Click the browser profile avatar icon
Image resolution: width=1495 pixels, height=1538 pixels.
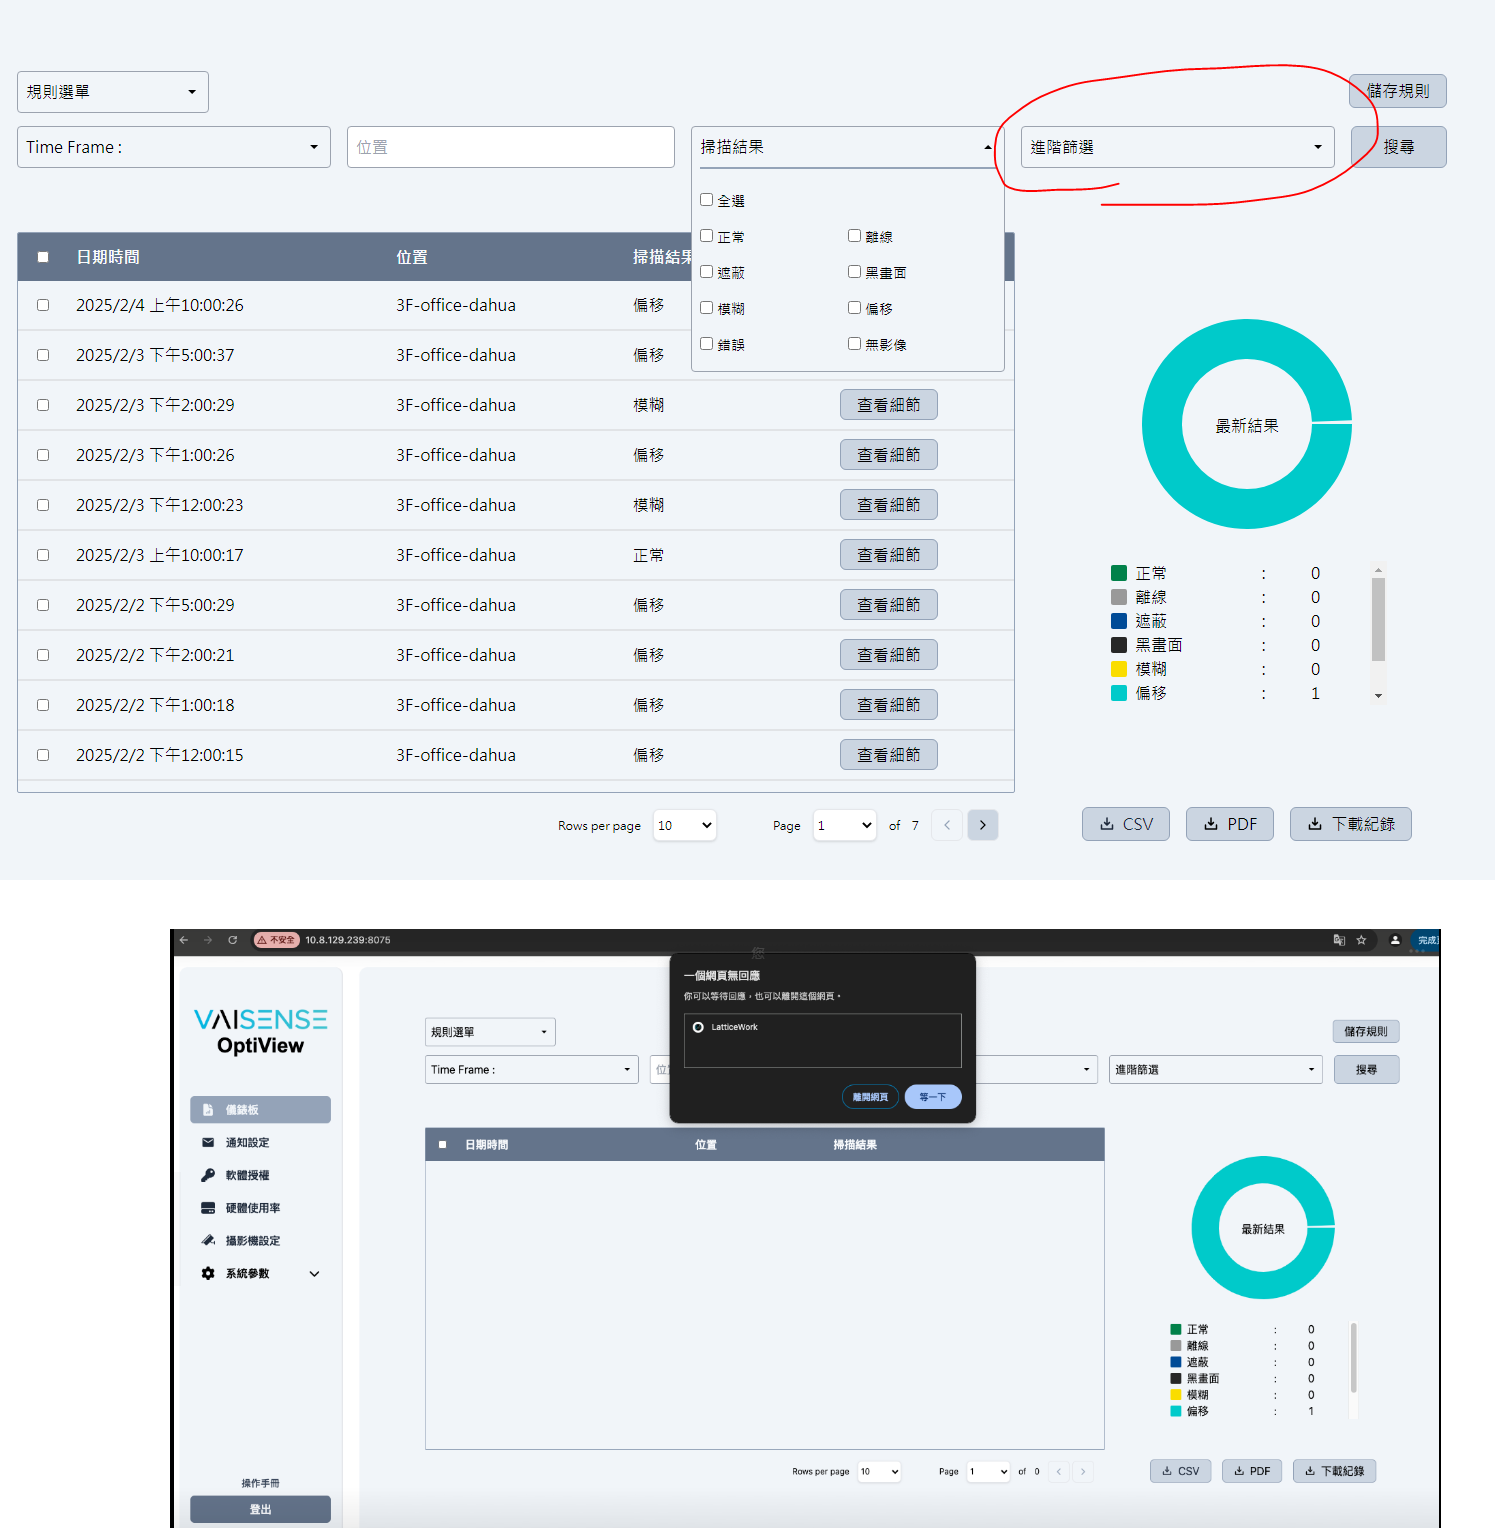coord(1395,940)
